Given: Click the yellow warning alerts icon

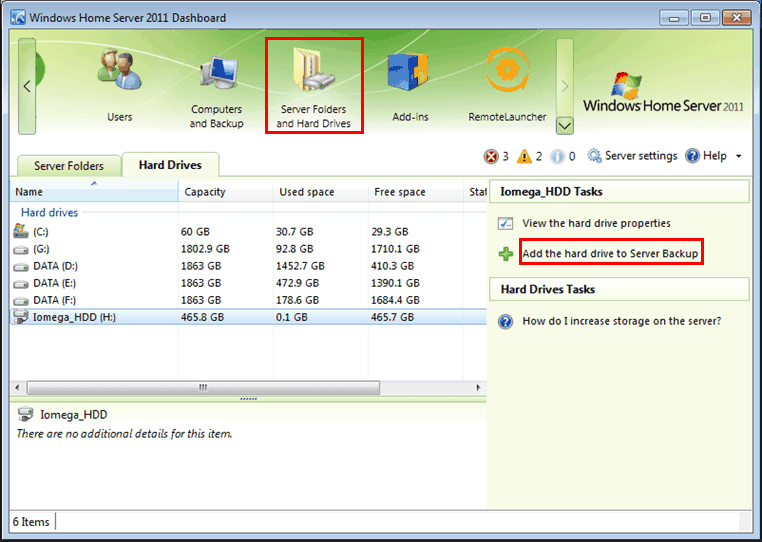Looking at the screenshot, I should [x=524, y=156].
